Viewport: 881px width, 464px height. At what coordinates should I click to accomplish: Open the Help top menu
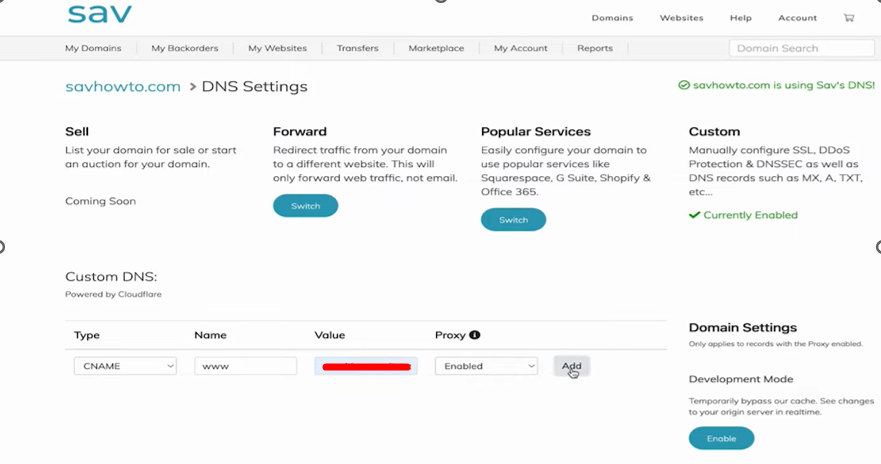(741, 18)
